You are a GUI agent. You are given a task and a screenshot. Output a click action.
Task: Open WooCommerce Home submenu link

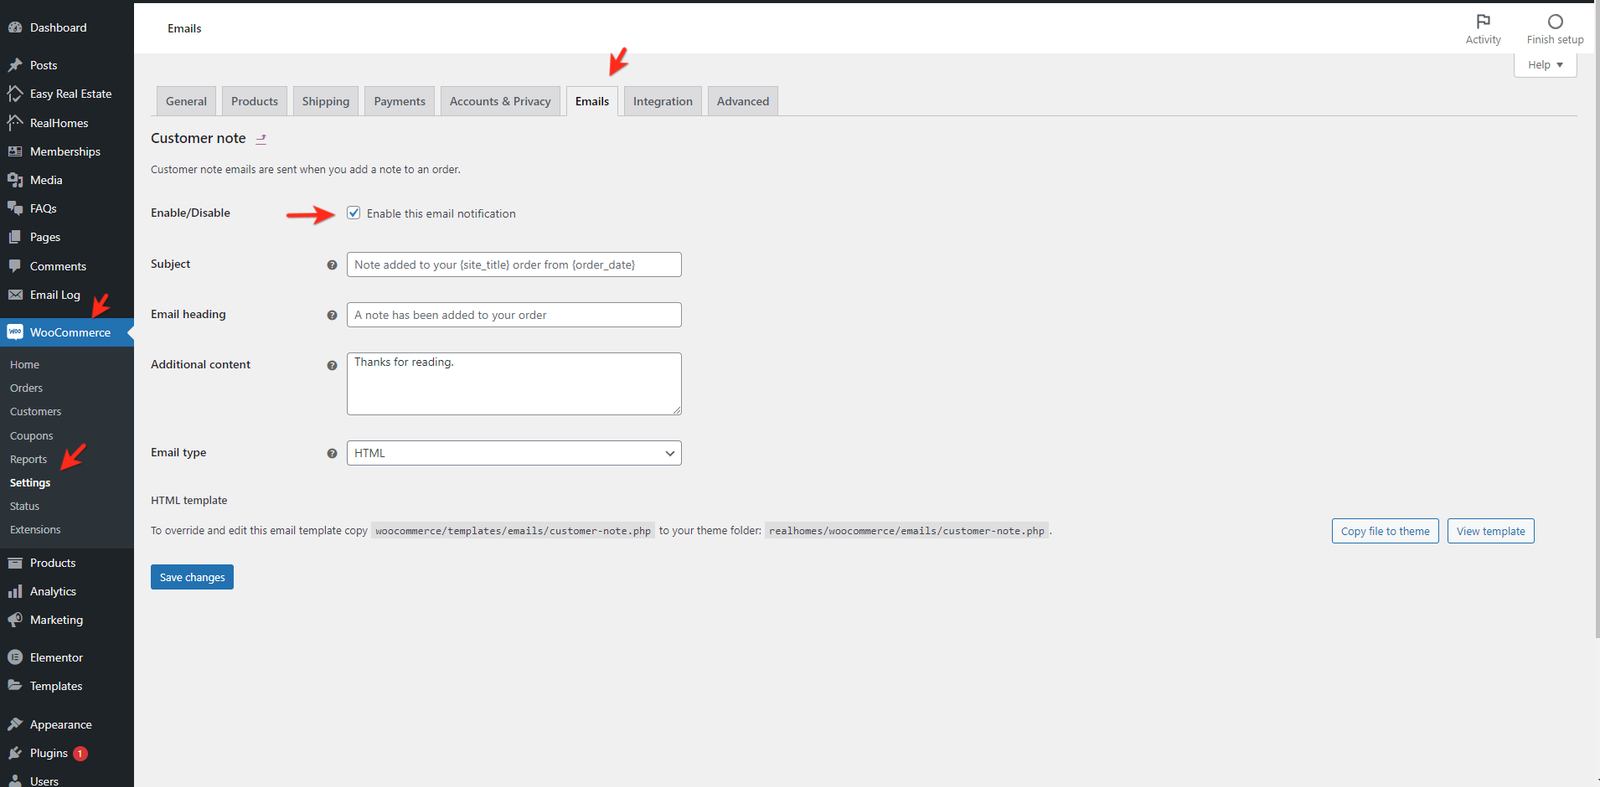tap(25, 365)
